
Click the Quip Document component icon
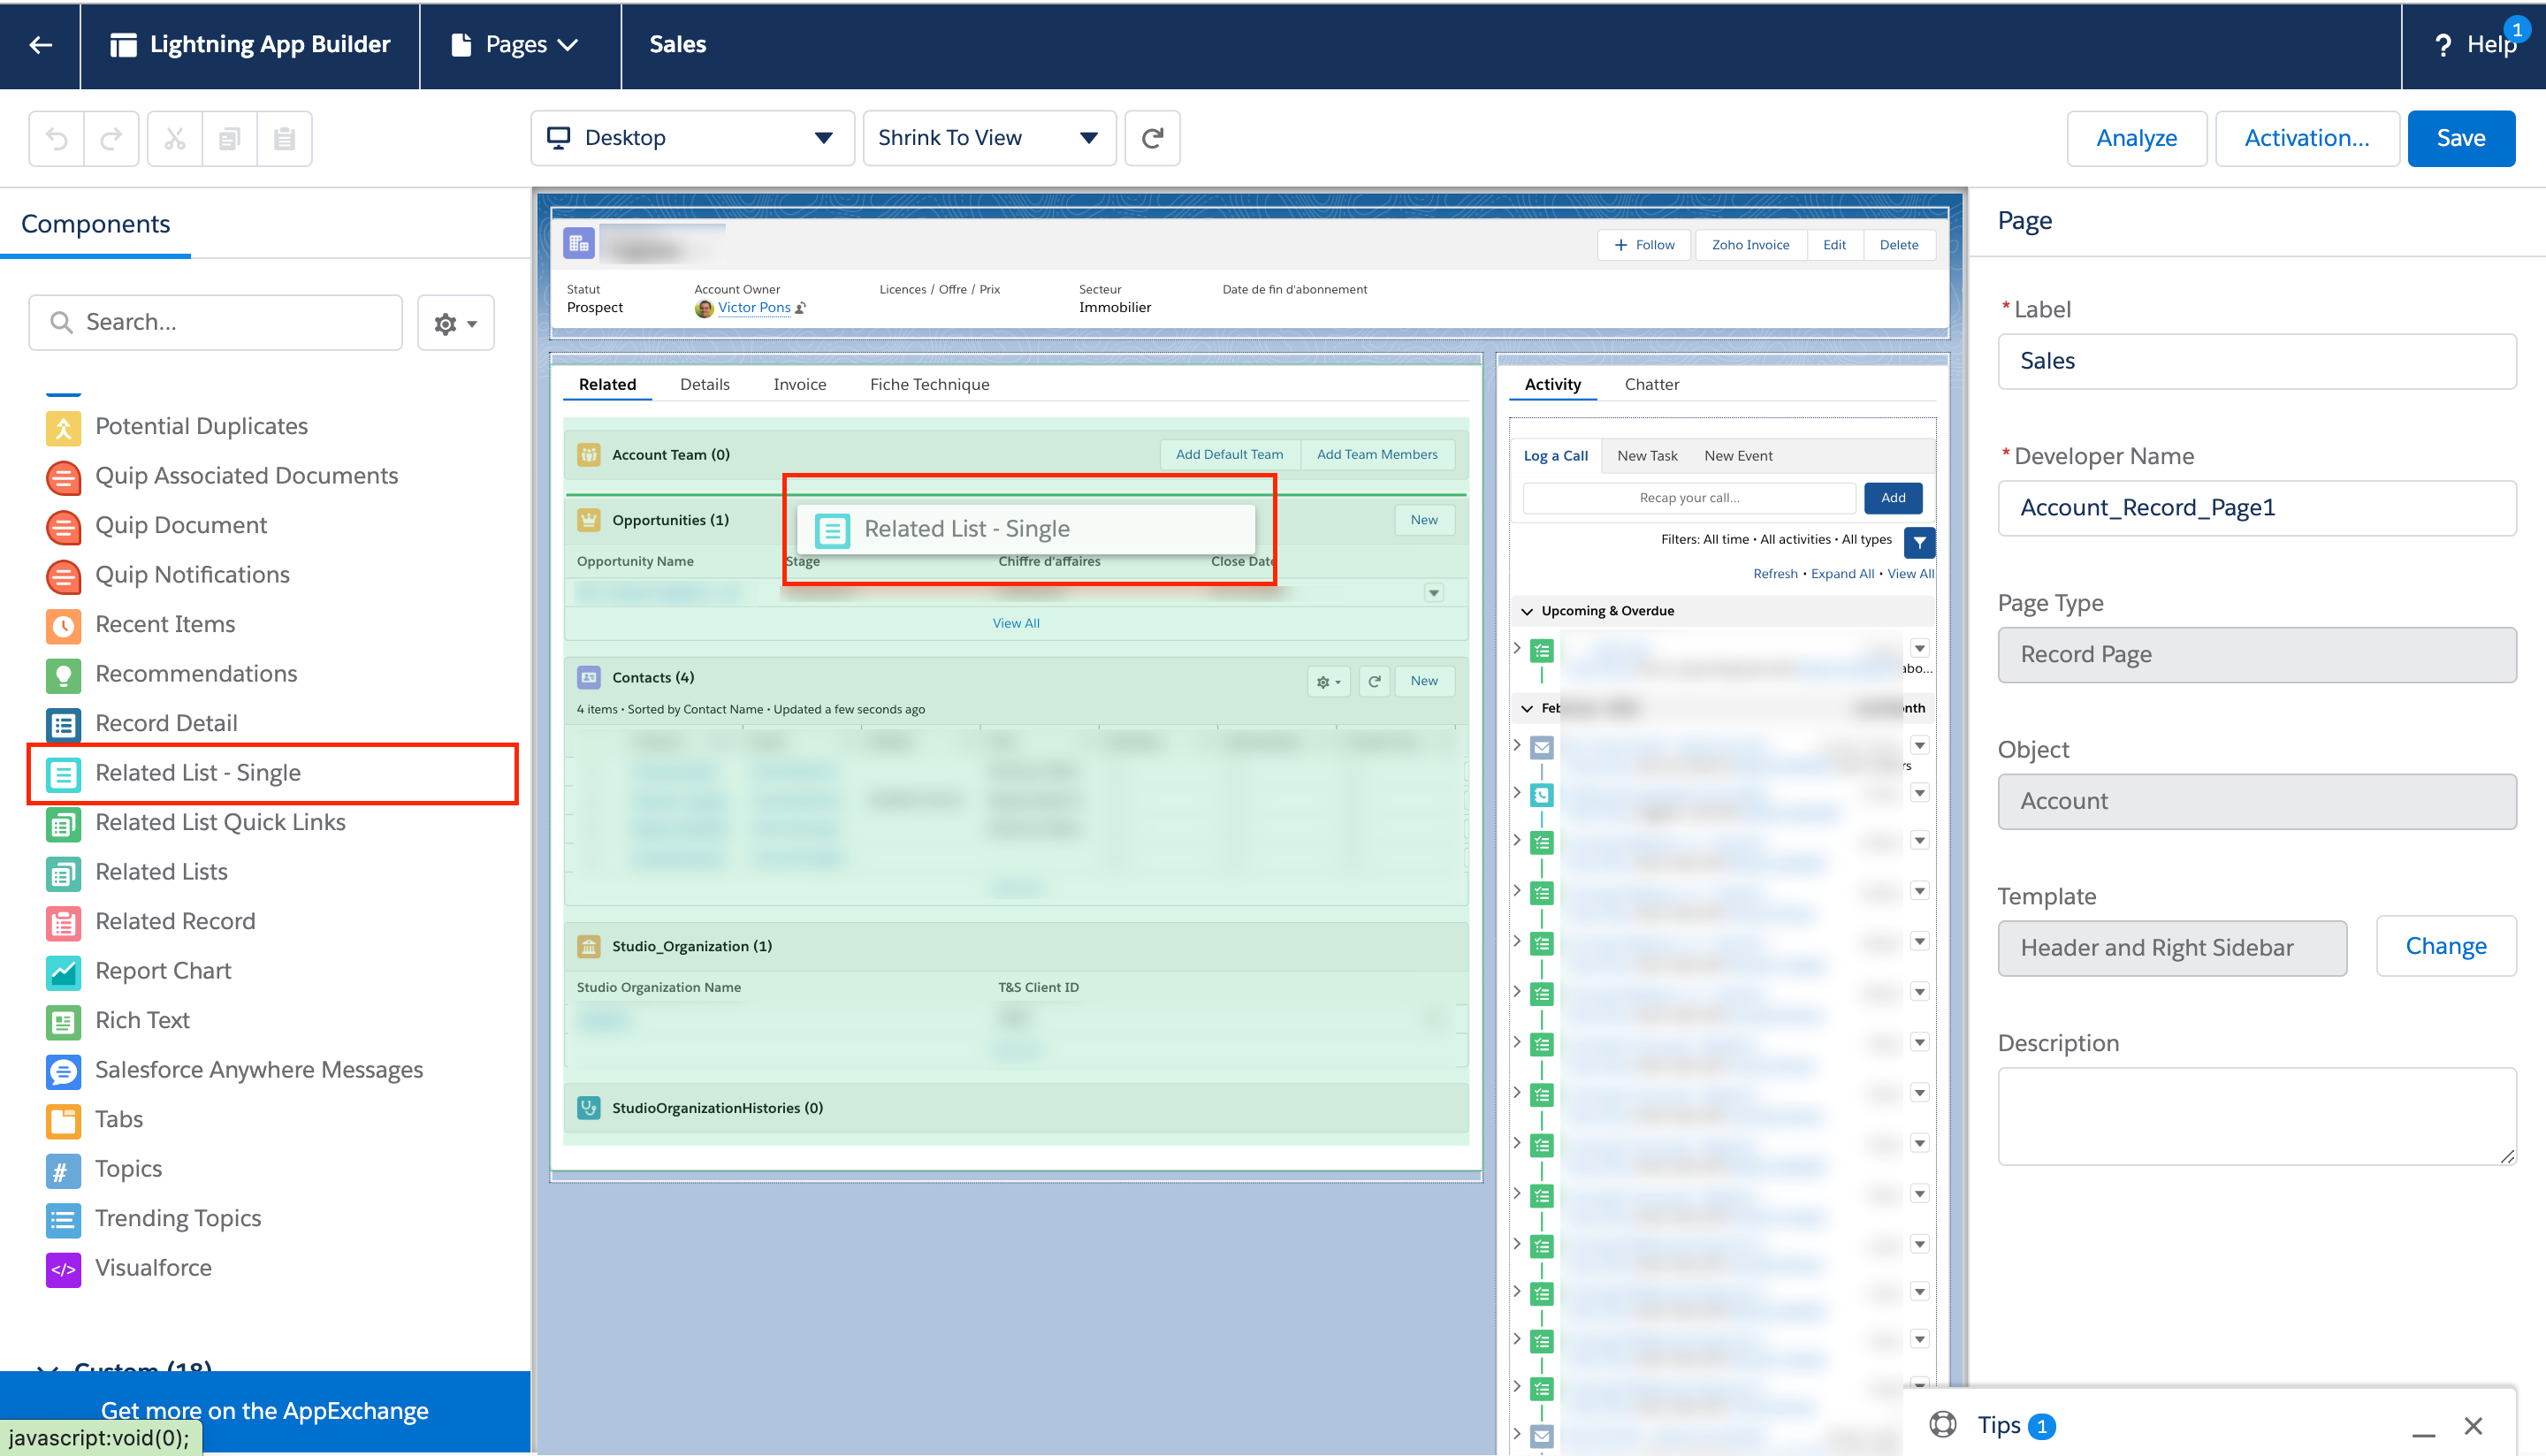click(63, 526)
